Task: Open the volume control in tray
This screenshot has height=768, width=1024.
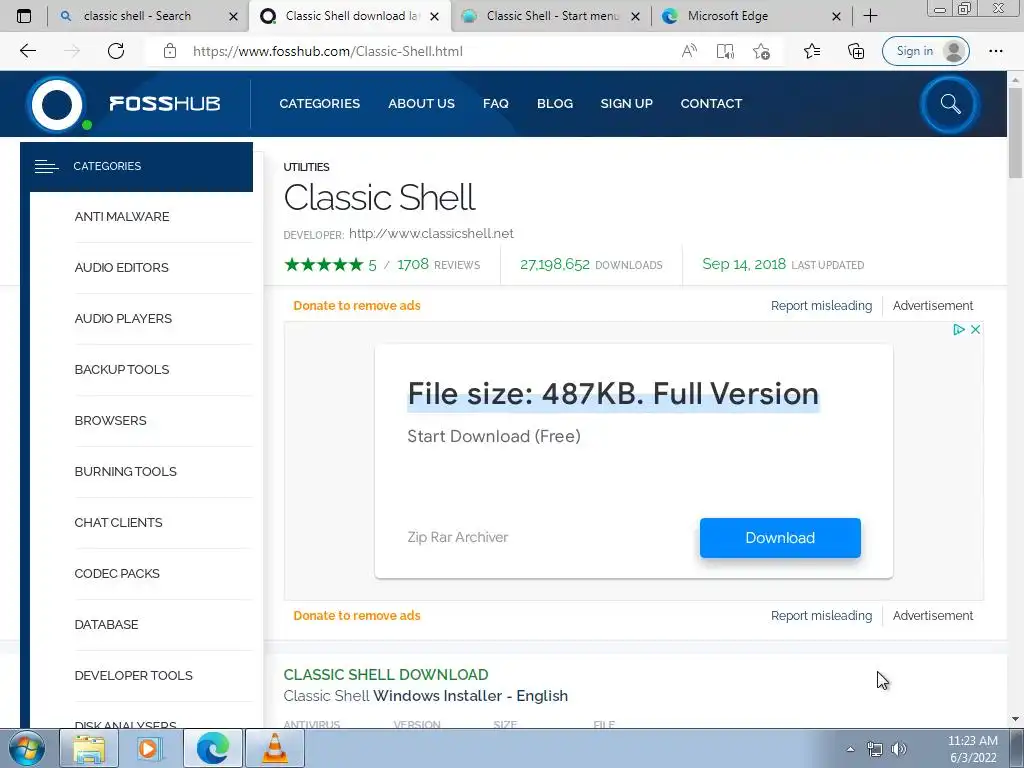Action: click(x=899, y=749)
